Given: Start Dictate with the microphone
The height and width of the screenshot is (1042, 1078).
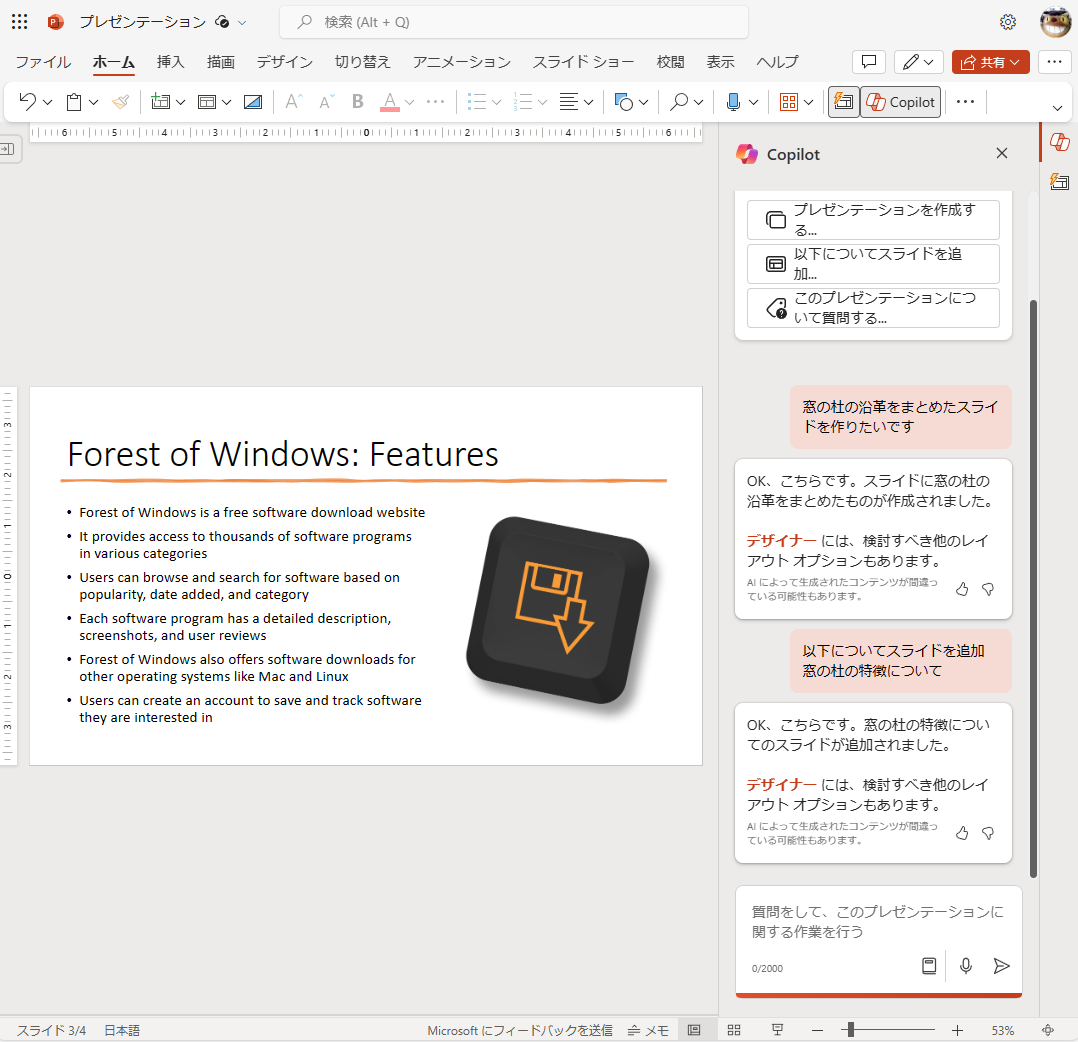Looking at the screenshot, I should pos(734,102).
